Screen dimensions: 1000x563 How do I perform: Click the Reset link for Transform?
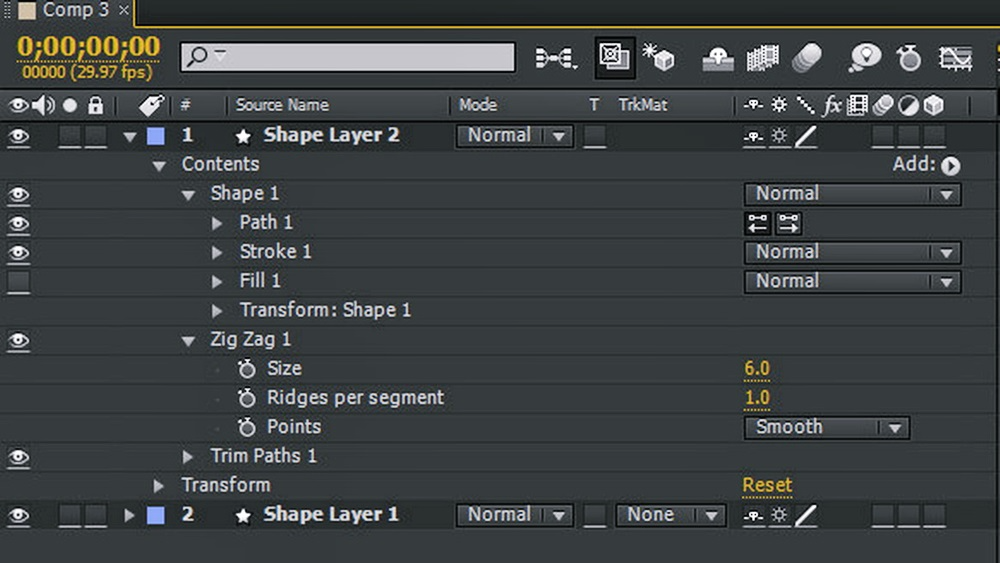pyautogui.click(x=767, y=485)
